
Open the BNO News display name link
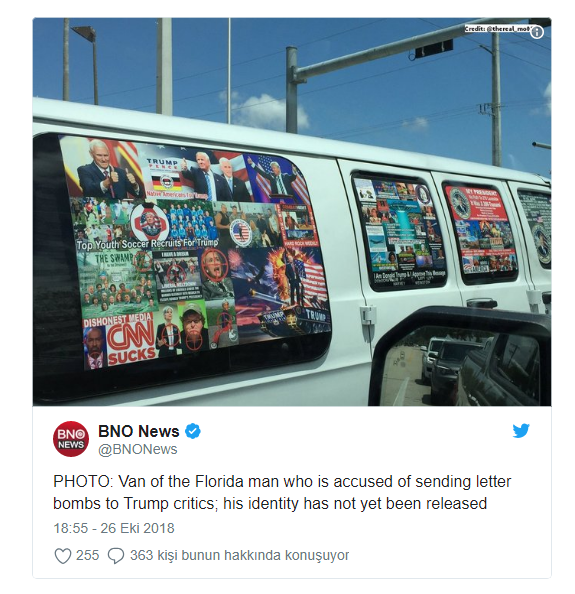(x=139, y=431)
